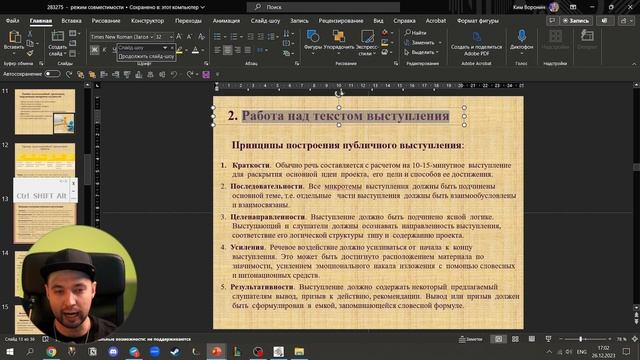Switch to the Shape Format (Формат фигуры) tab

(x=478, y=21)
